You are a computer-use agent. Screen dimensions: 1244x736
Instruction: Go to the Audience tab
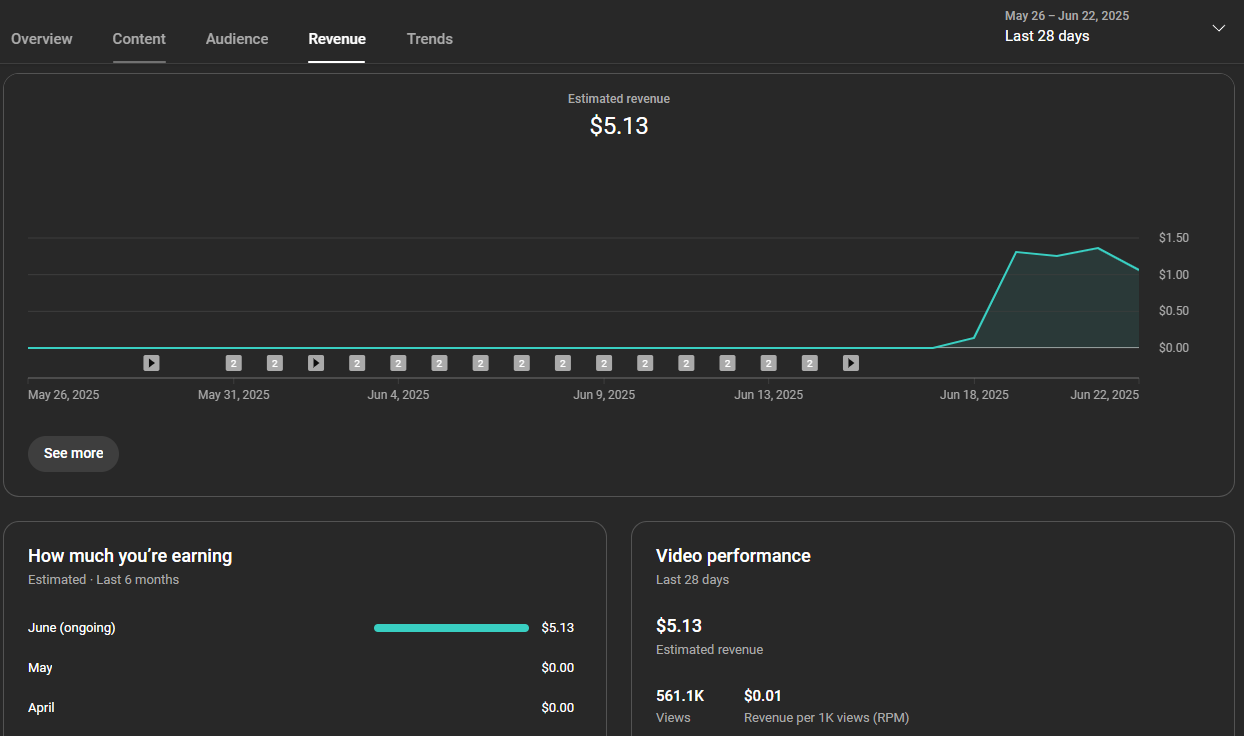pyautogui.click(x=237, y=39)
